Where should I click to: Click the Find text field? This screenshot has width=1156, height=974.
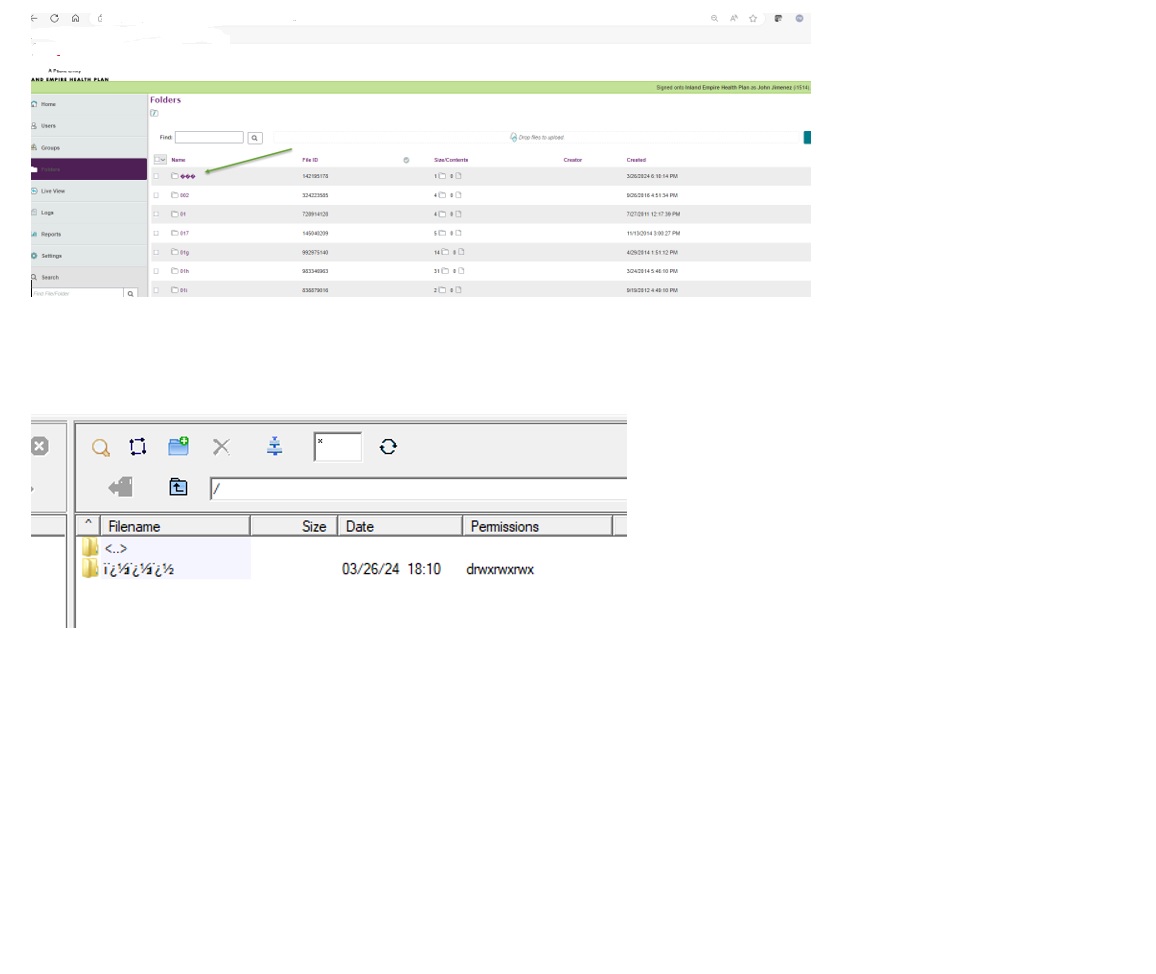(209, 137)
